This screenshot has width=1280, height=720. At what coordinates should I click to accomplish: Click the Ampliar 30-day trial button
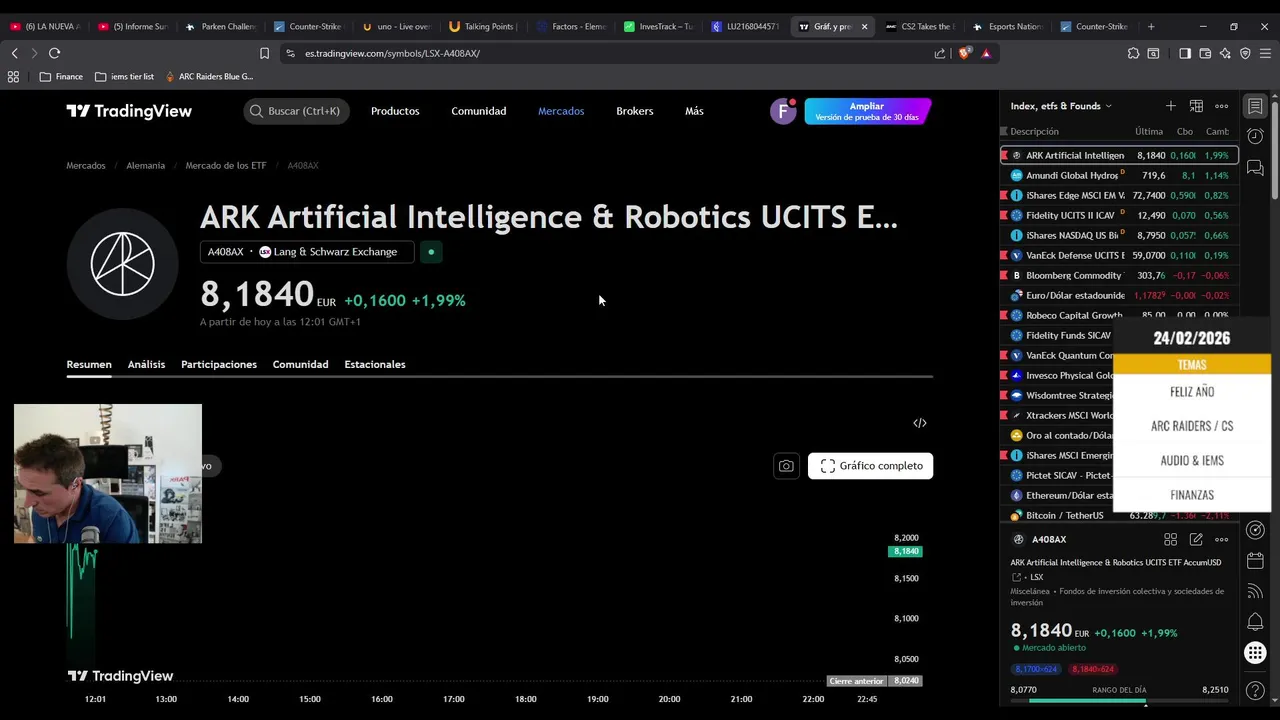(x=867, y=111)
